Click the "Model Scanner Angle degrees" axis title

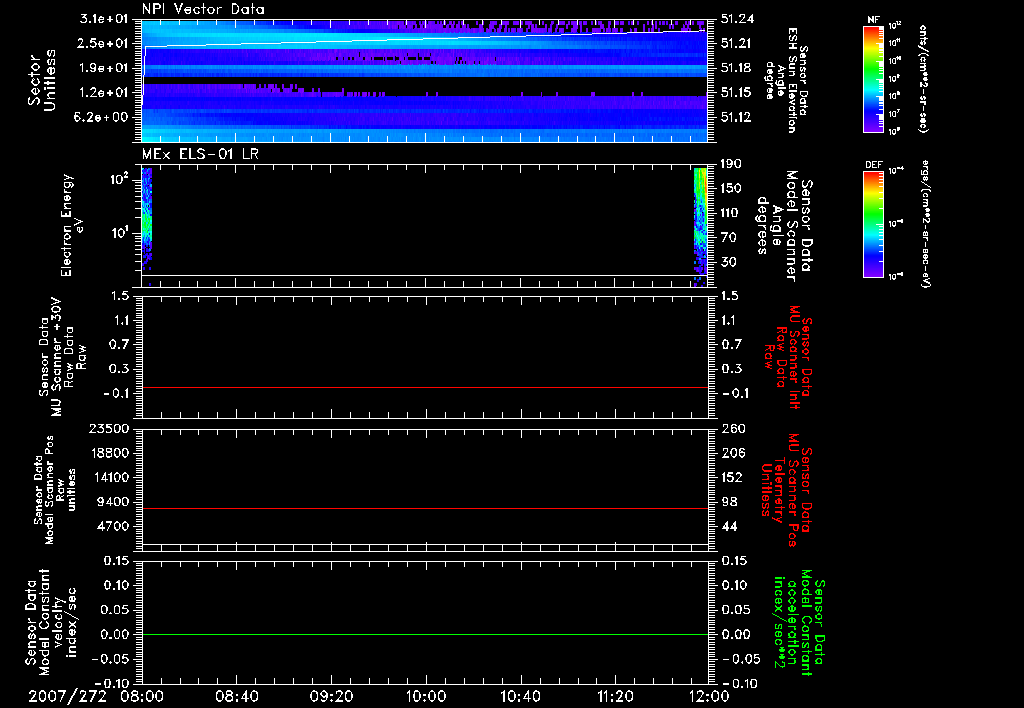pos(776,227)
